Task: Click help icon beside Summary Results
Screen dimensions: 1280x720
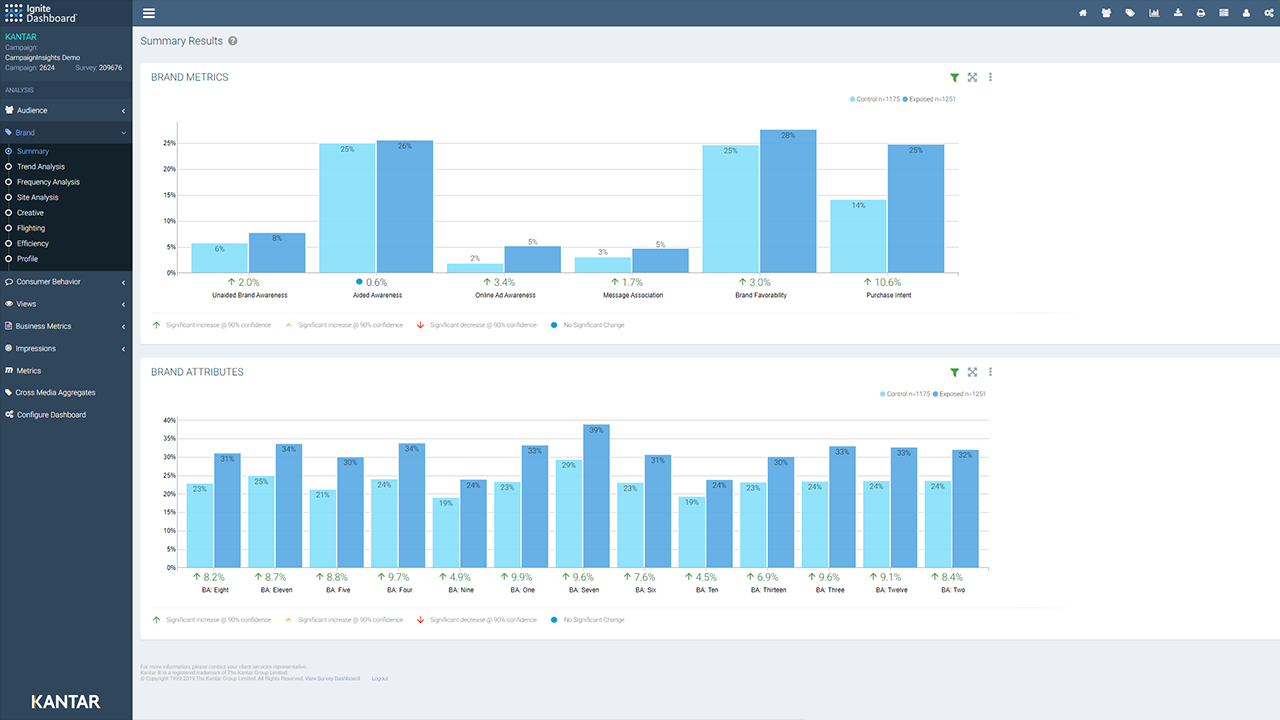Action: click(x=233, y=41)
